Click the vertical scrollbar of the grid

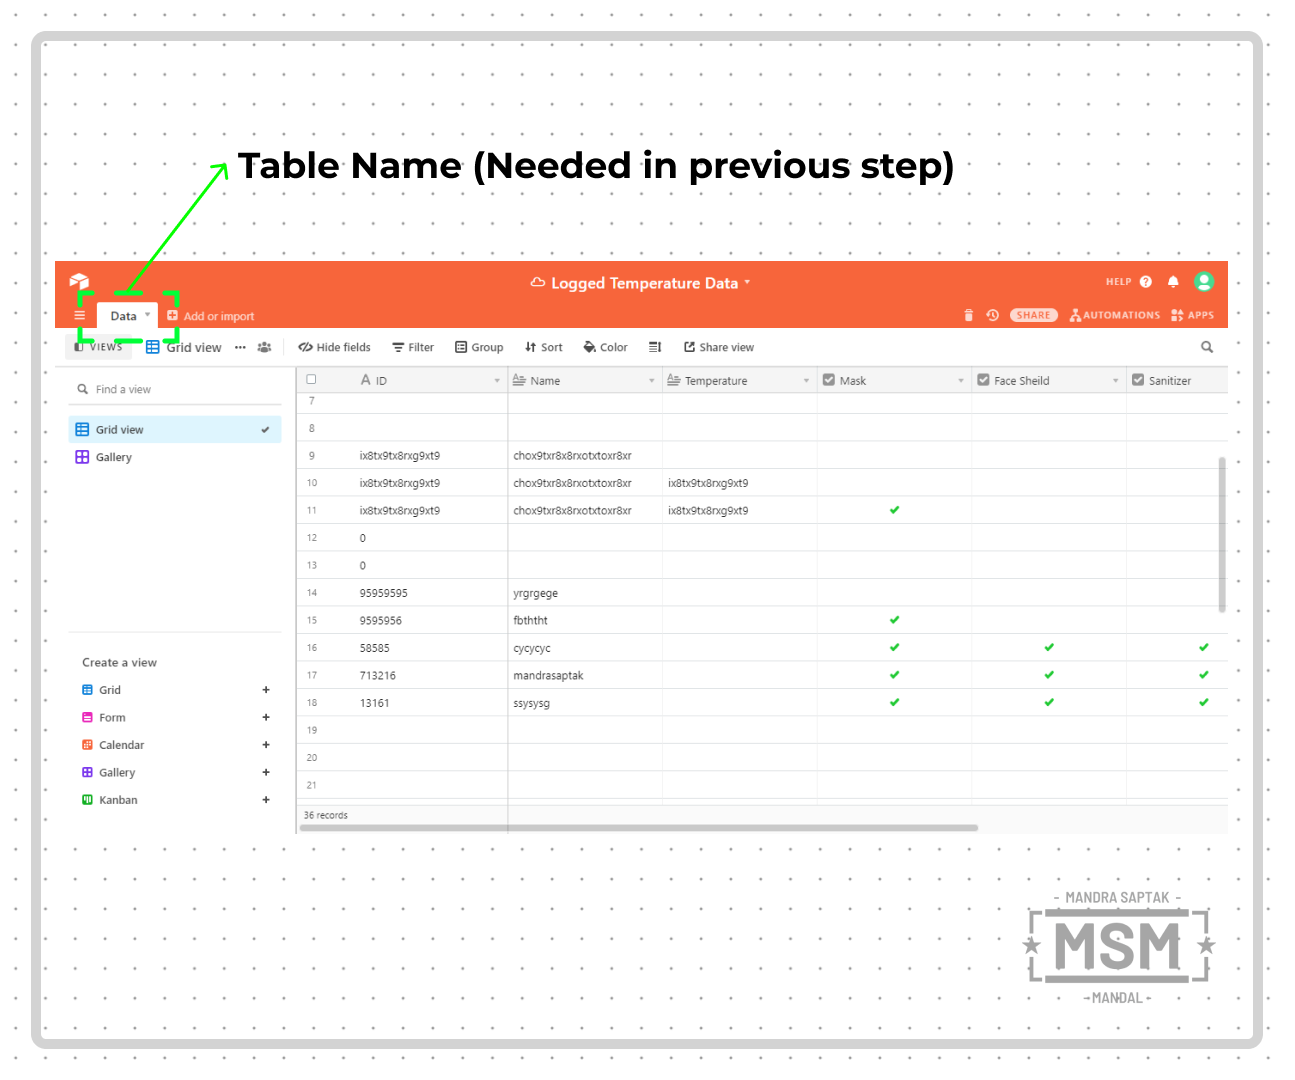[x=1222, y=534]
